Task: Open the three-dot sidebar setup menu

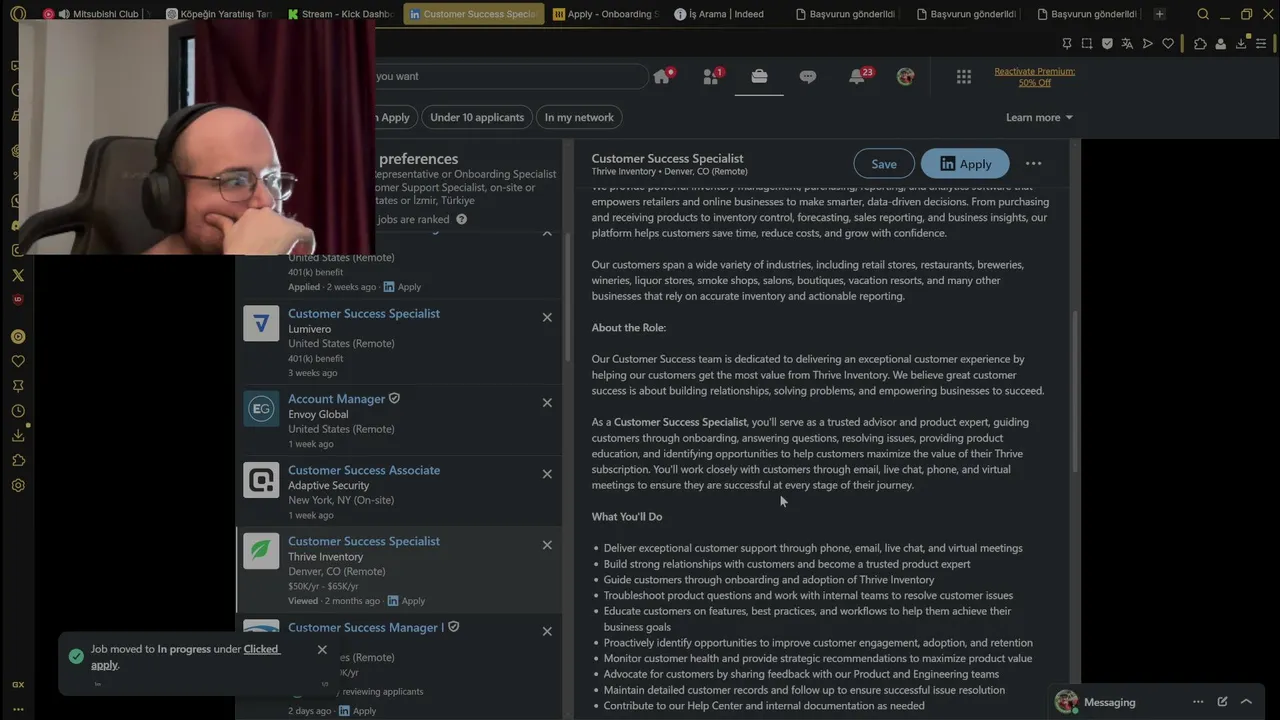Action: (18, 709)
